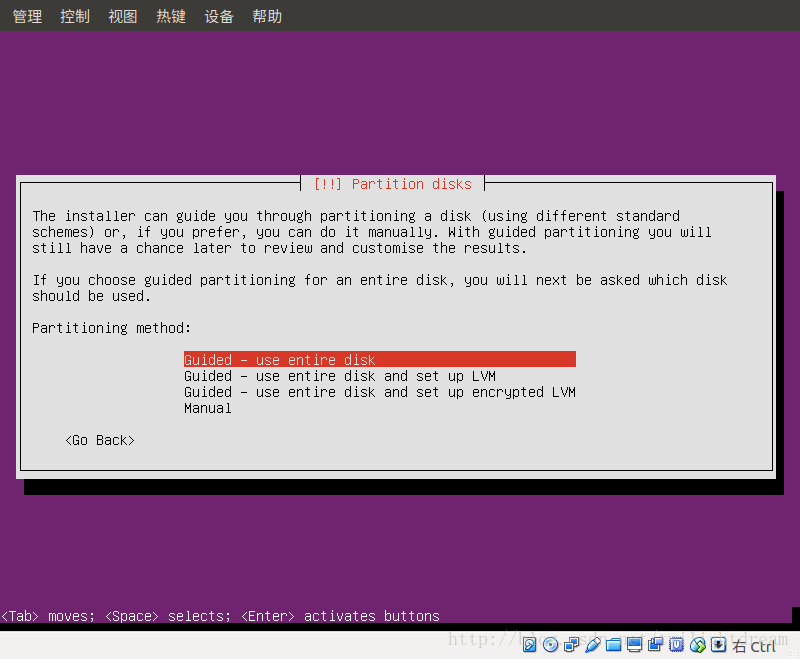Choose Manual partitioning method

point(207,408)
